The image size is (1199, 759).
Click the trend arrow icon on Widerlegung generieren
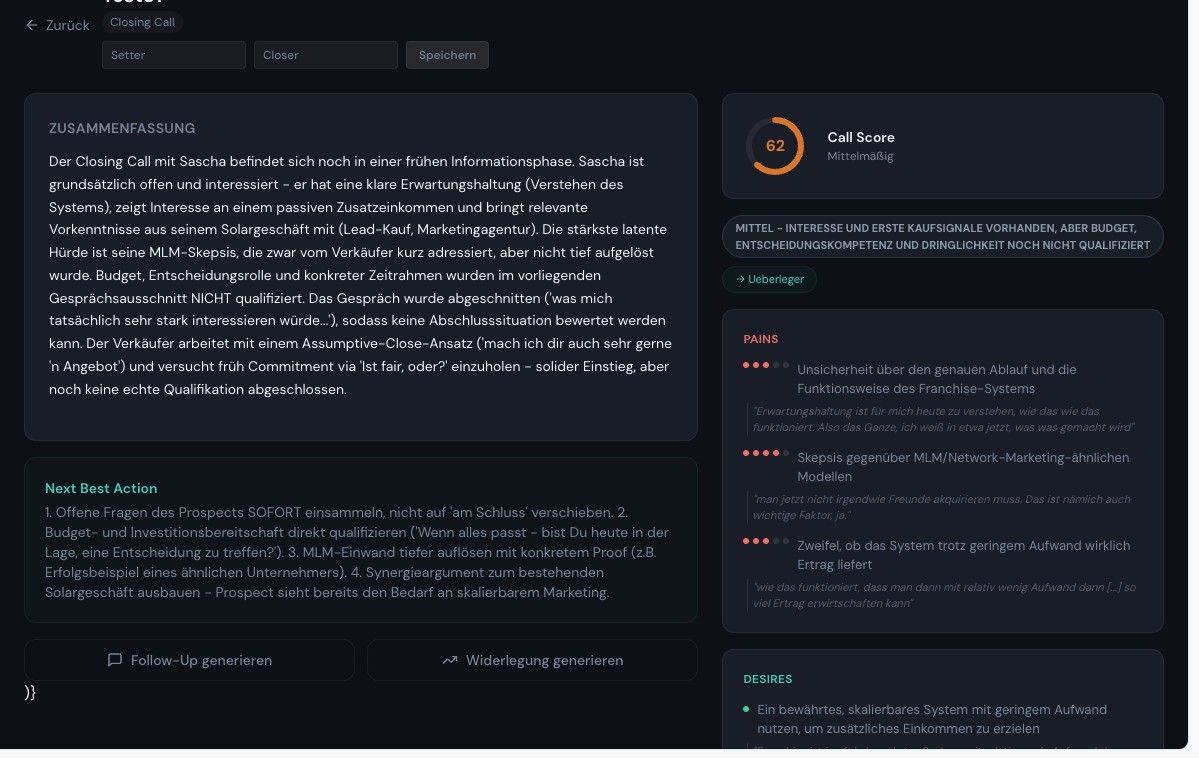450,660
